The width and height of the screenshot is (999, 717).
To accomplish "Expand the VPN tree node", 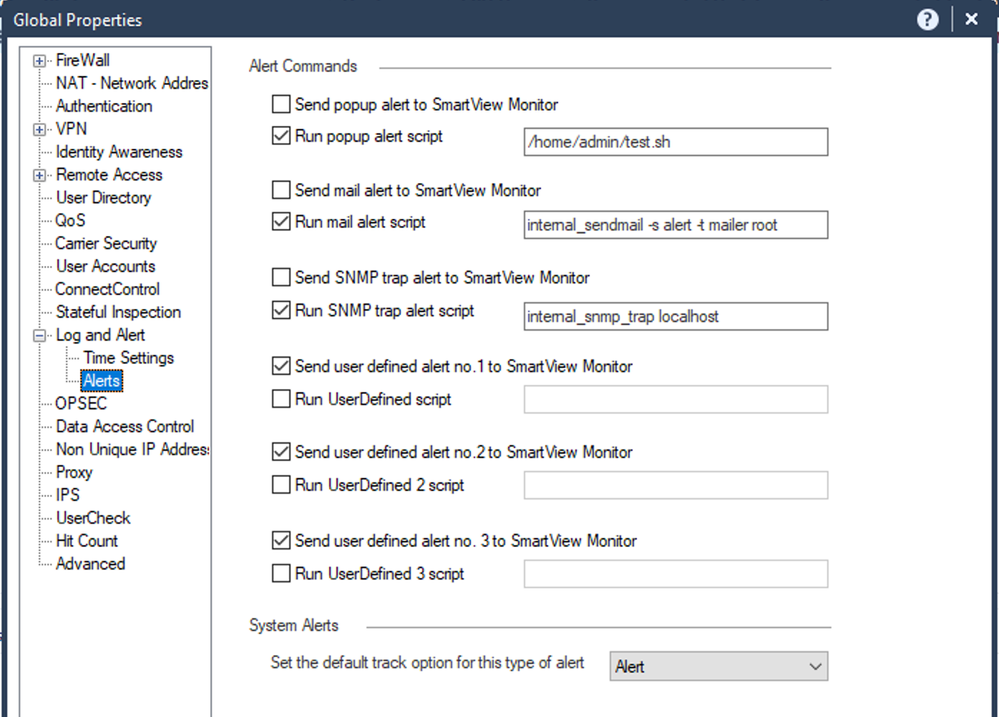I will coord(40,130).
